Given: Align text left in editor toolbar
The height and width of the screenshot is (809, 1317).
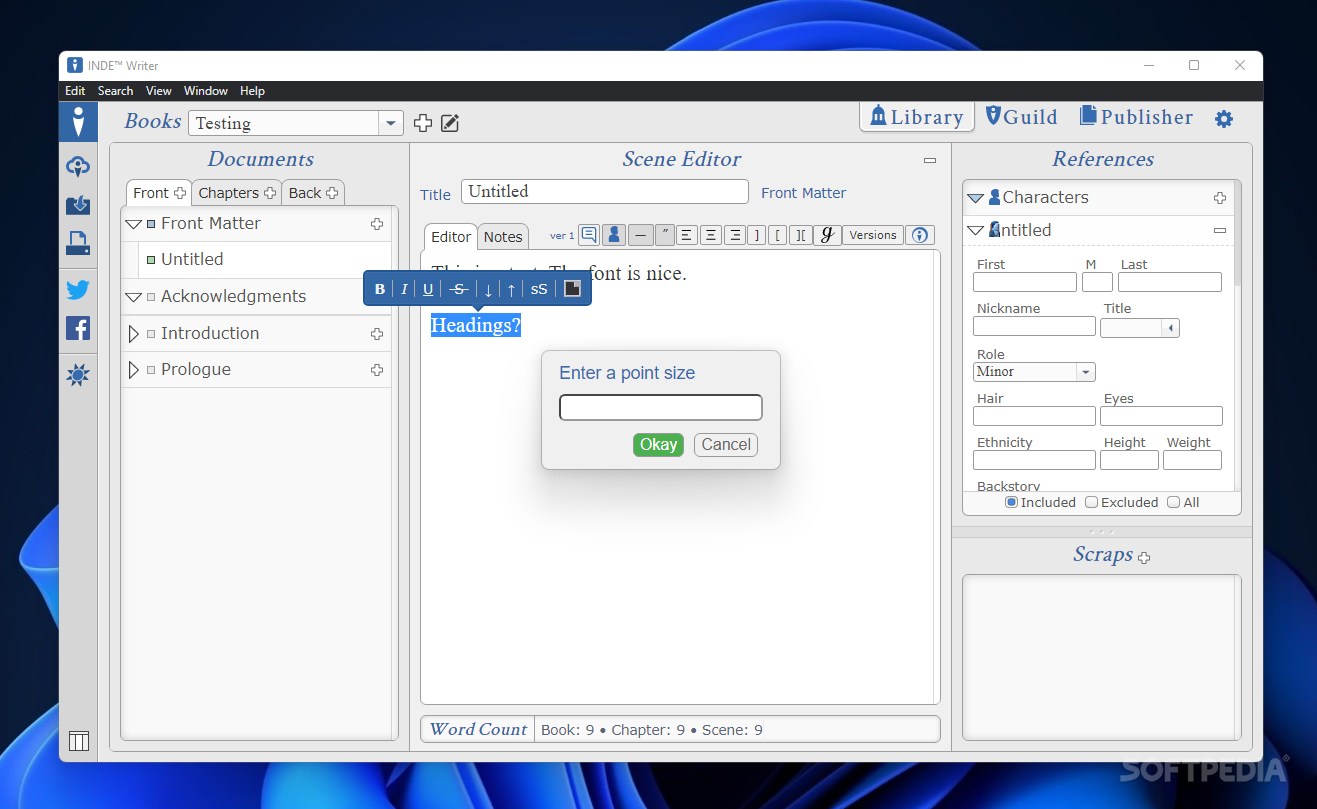Looking at the screenshot, I should [687, 235].
